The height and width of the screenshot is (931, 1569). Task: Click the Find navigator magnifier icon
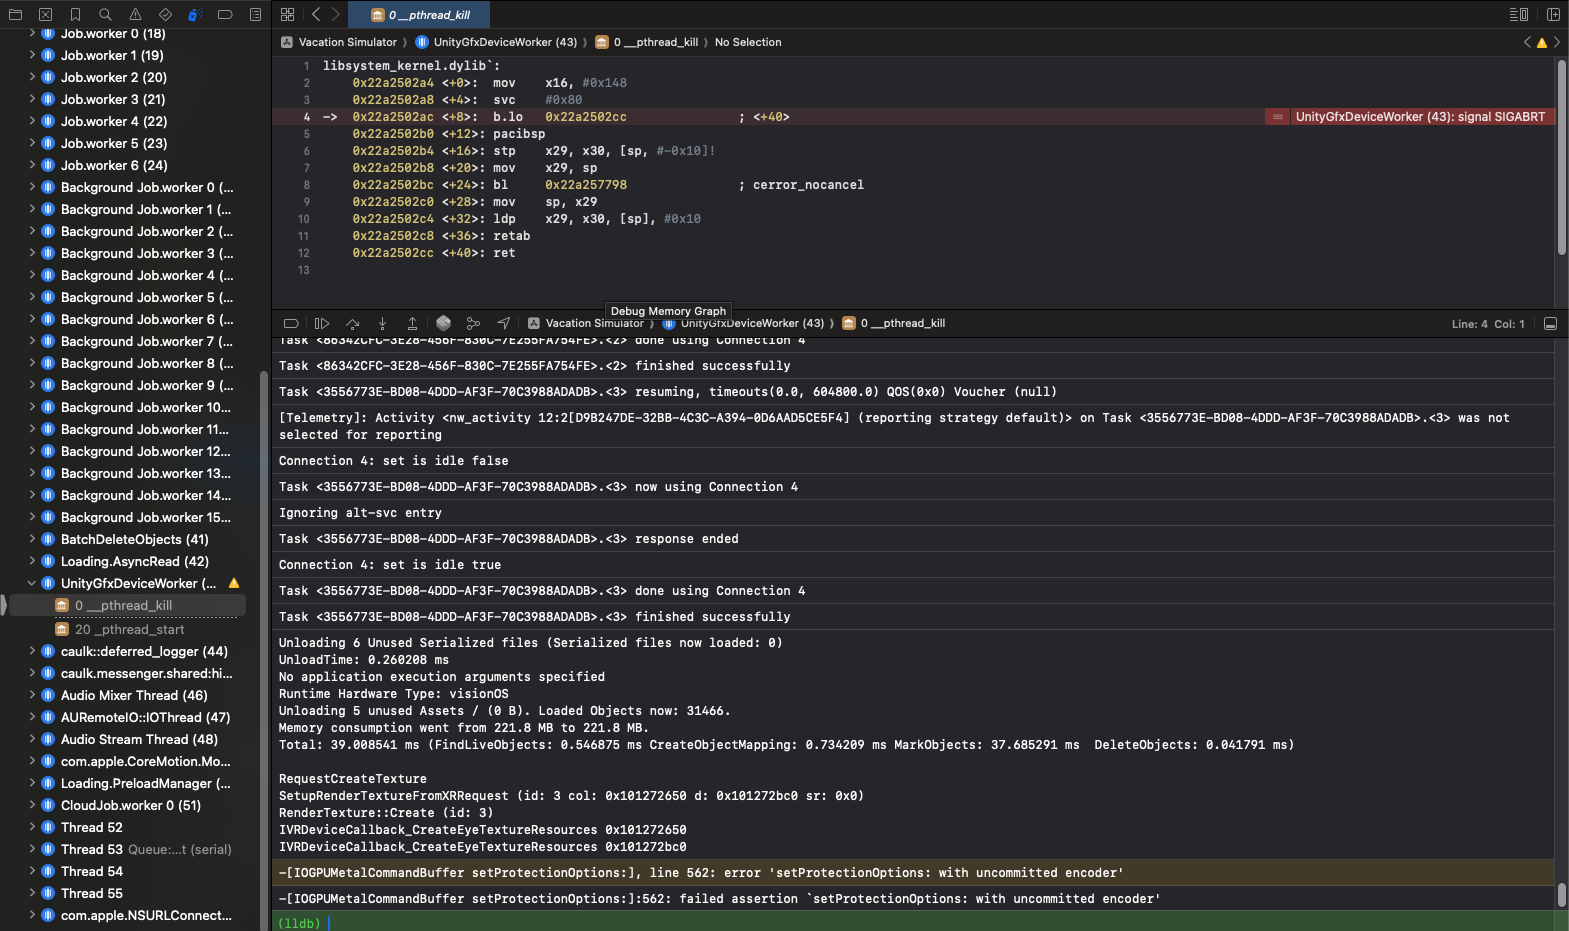point(105,15)
